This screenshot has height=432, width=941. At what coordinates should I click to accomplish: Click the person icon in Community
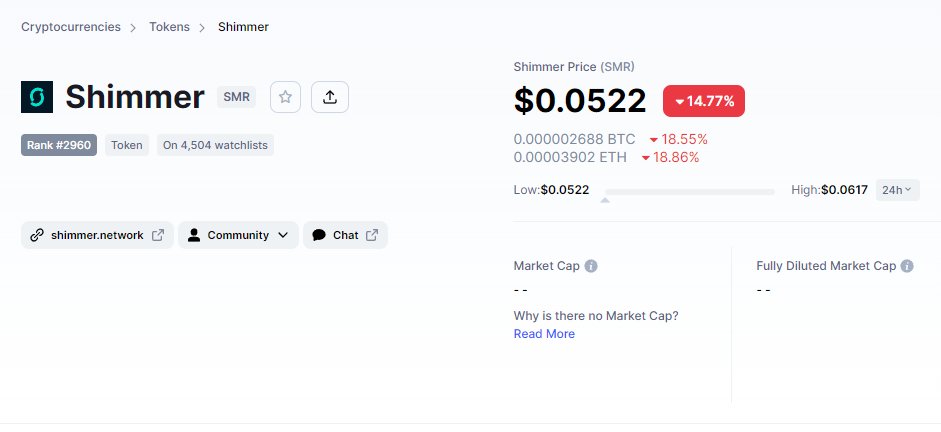point(194,235)
